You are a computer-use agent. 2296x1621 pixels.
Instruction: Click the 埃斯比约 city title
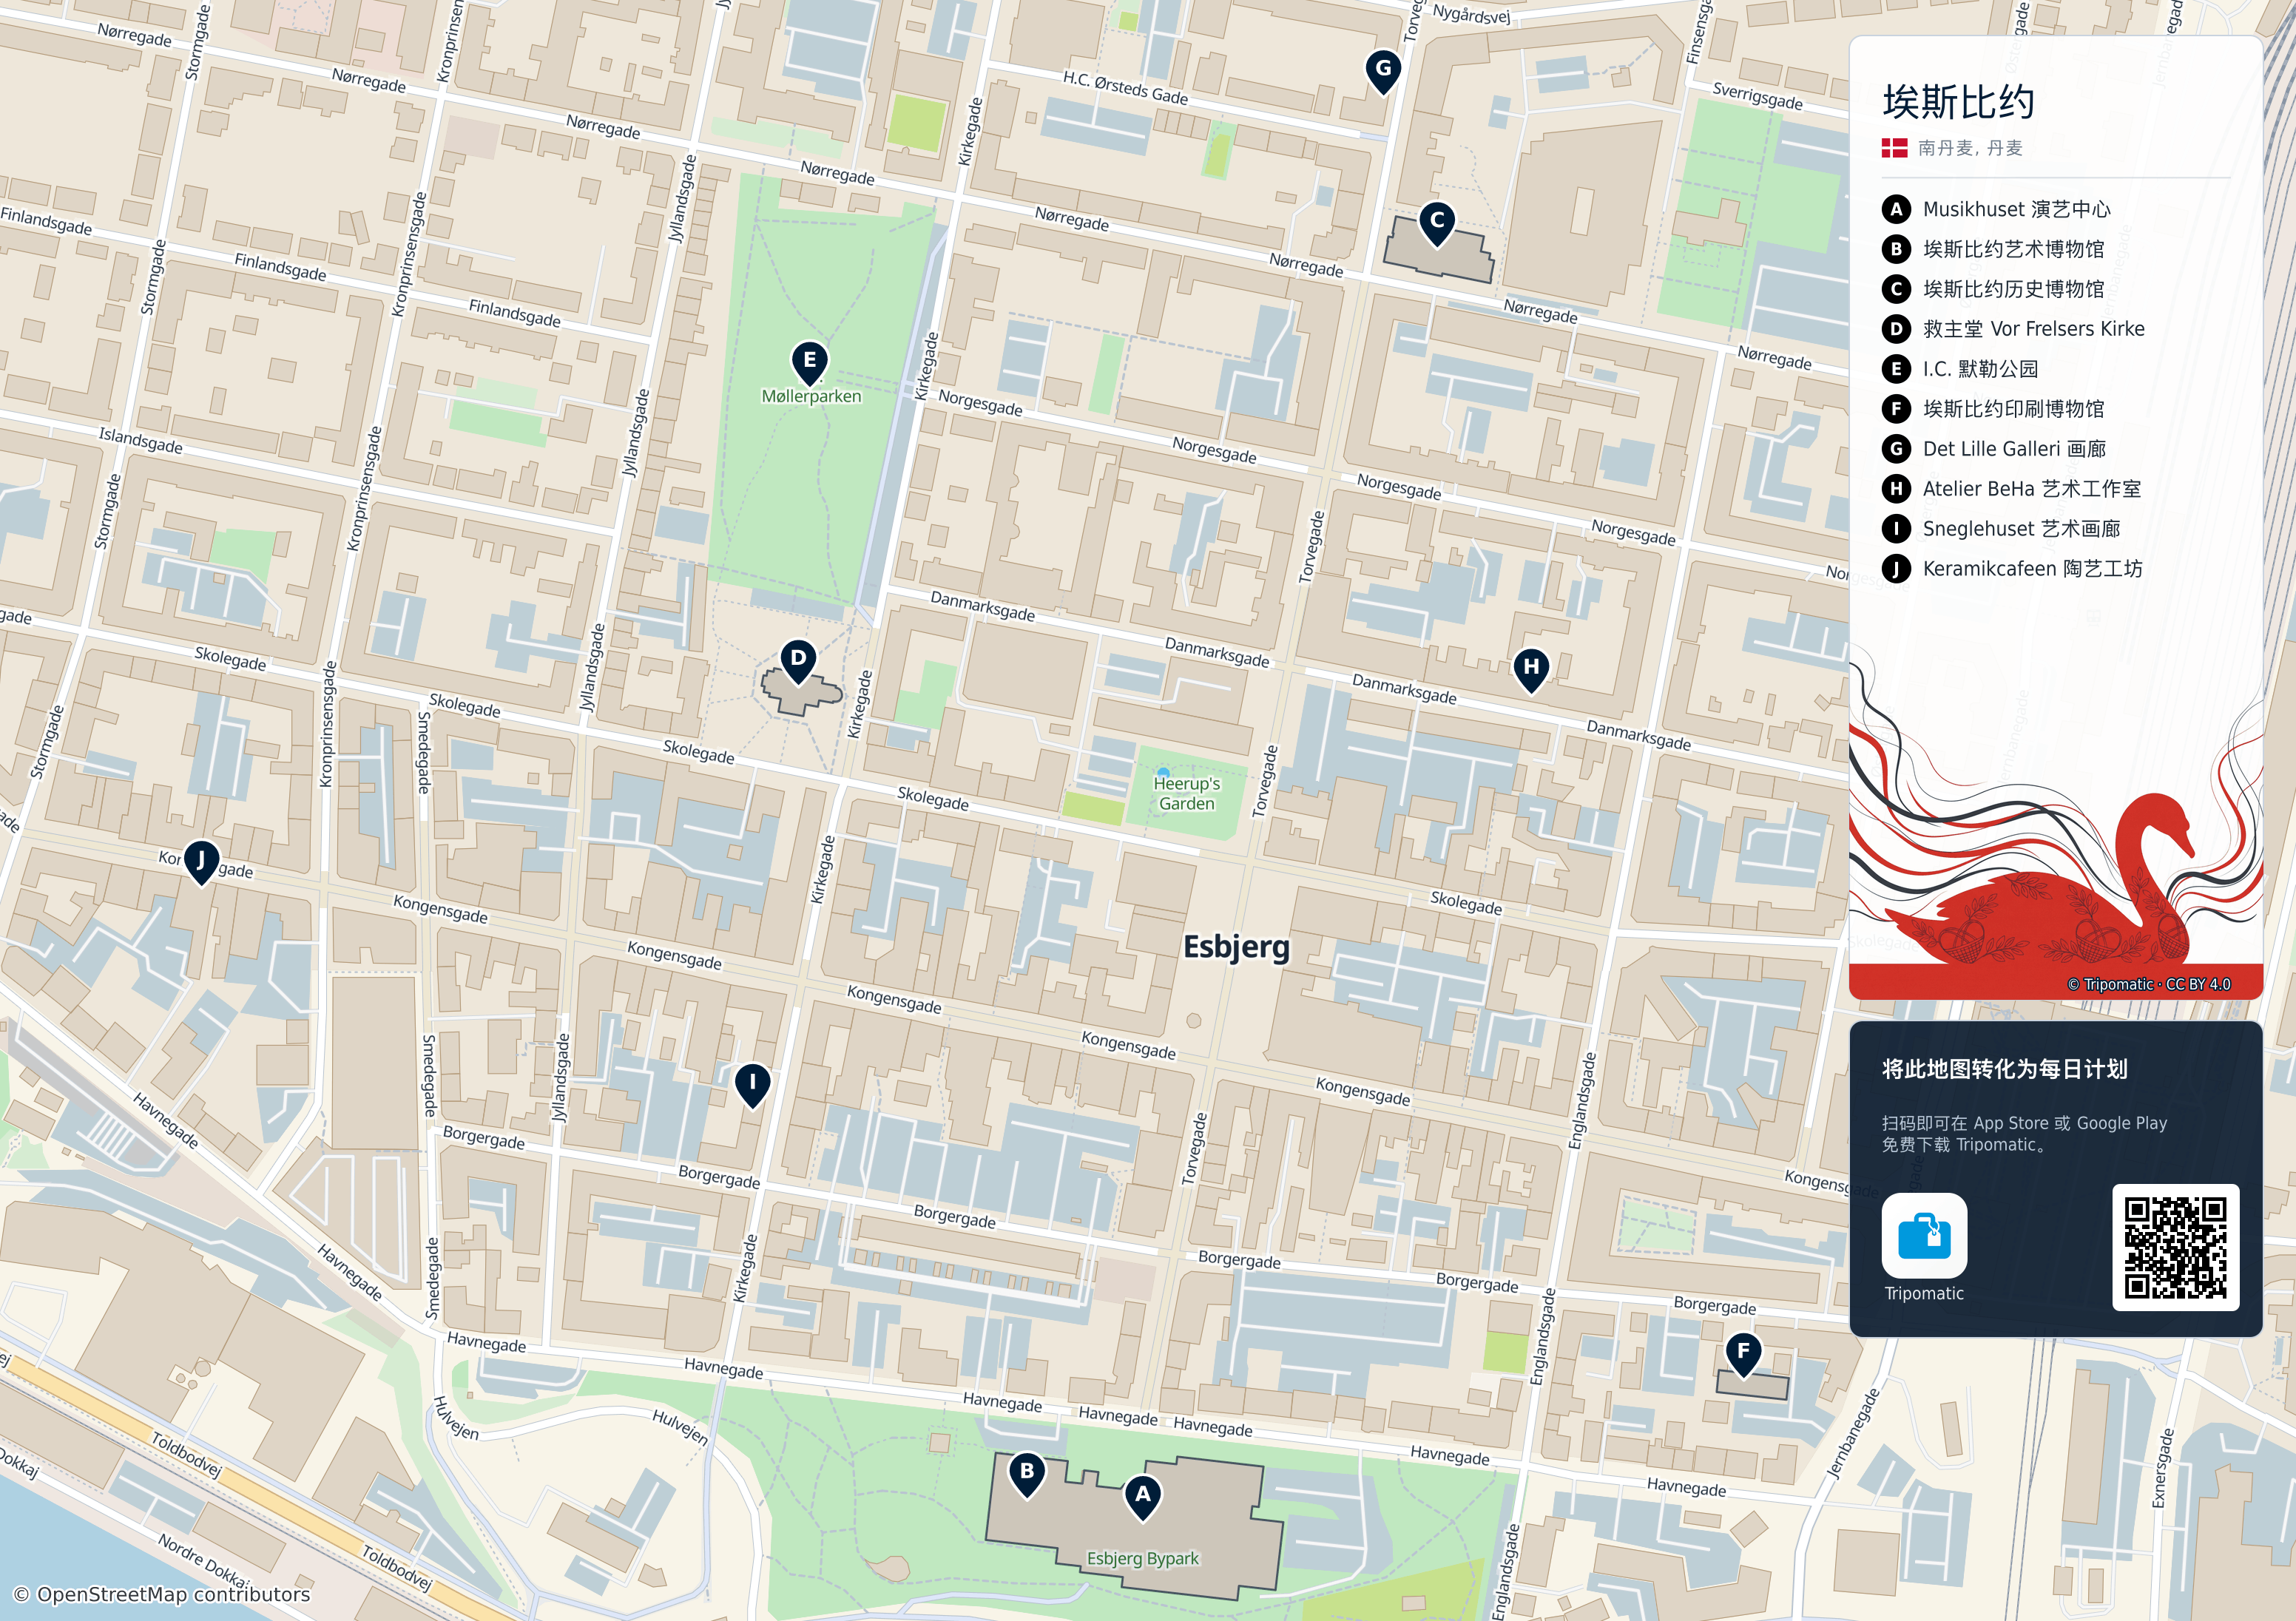1958,102
